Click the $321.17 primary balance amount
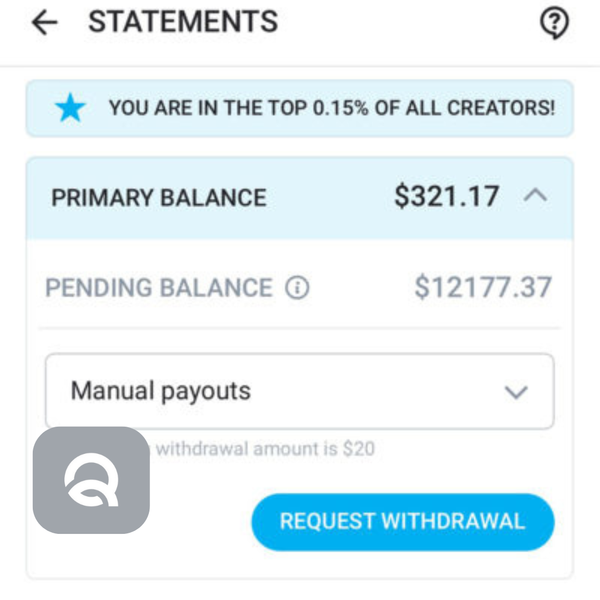 446,196
